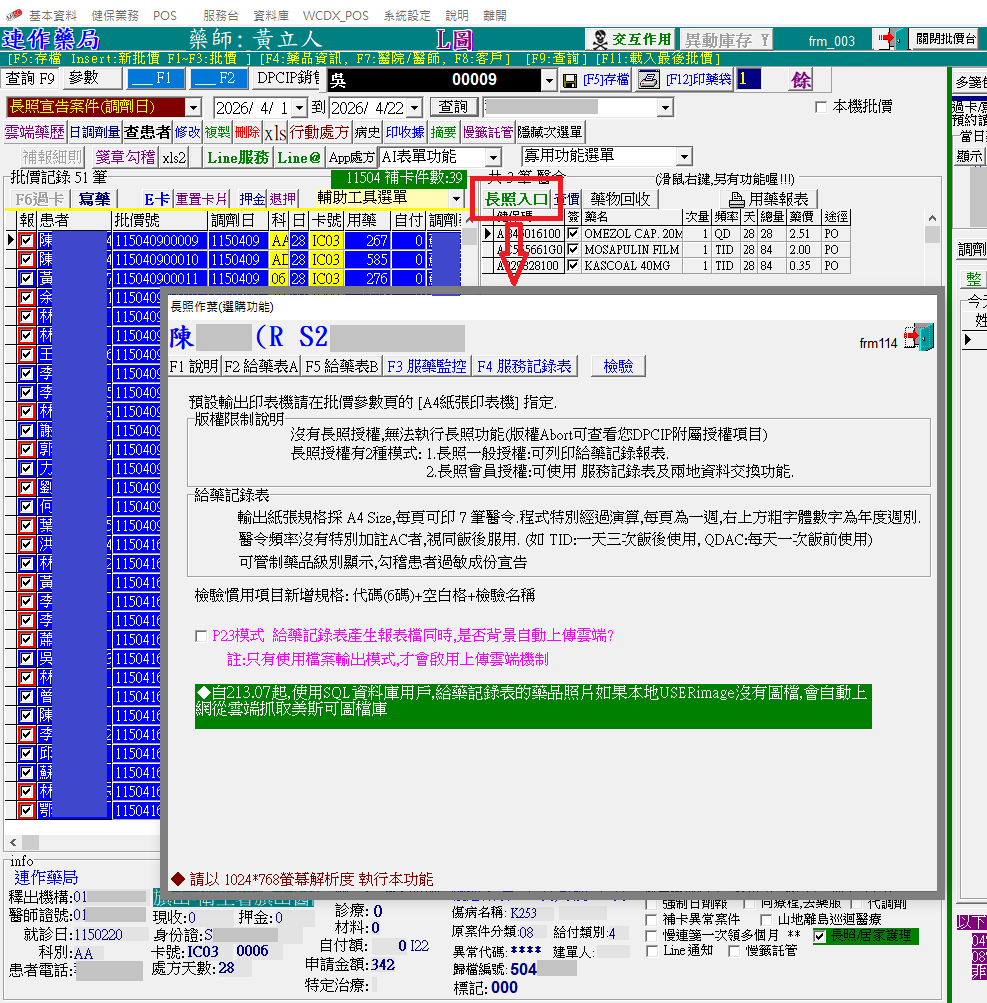Click the printer icon for [F12]印藥袋
Viewport: 987px width, 1003px height.
[649, 80]
